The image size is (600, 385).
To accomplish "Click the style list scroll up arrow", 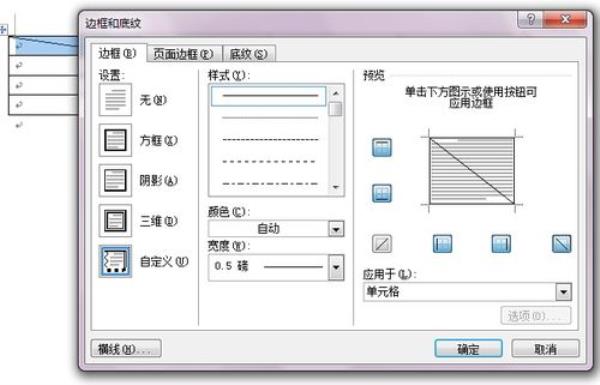I will coord(336,93).
